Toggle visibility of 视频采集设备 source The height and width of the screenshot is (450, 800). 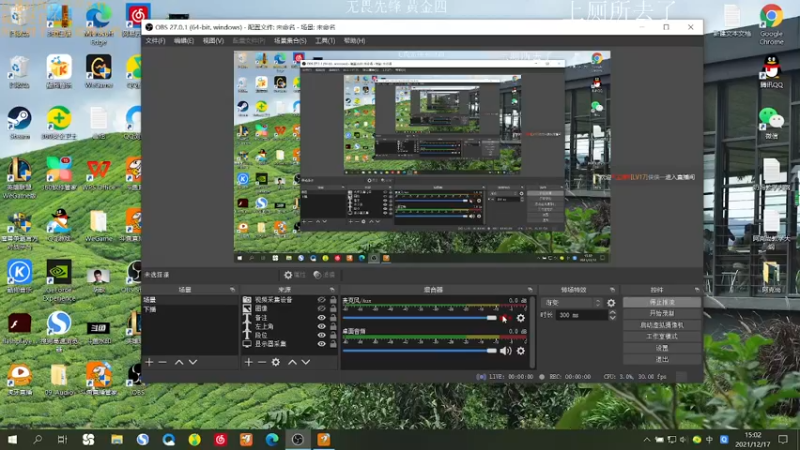[321, 300]
